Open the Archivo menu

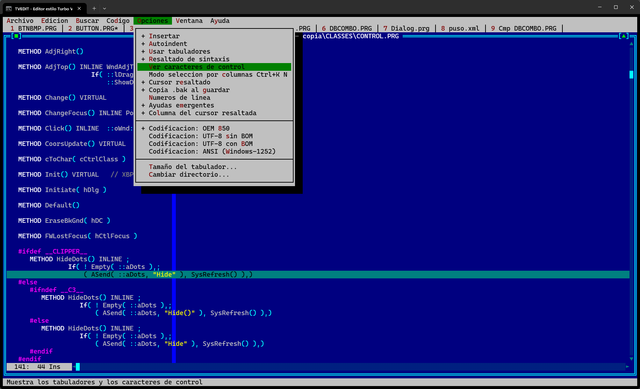pos(20,21)
